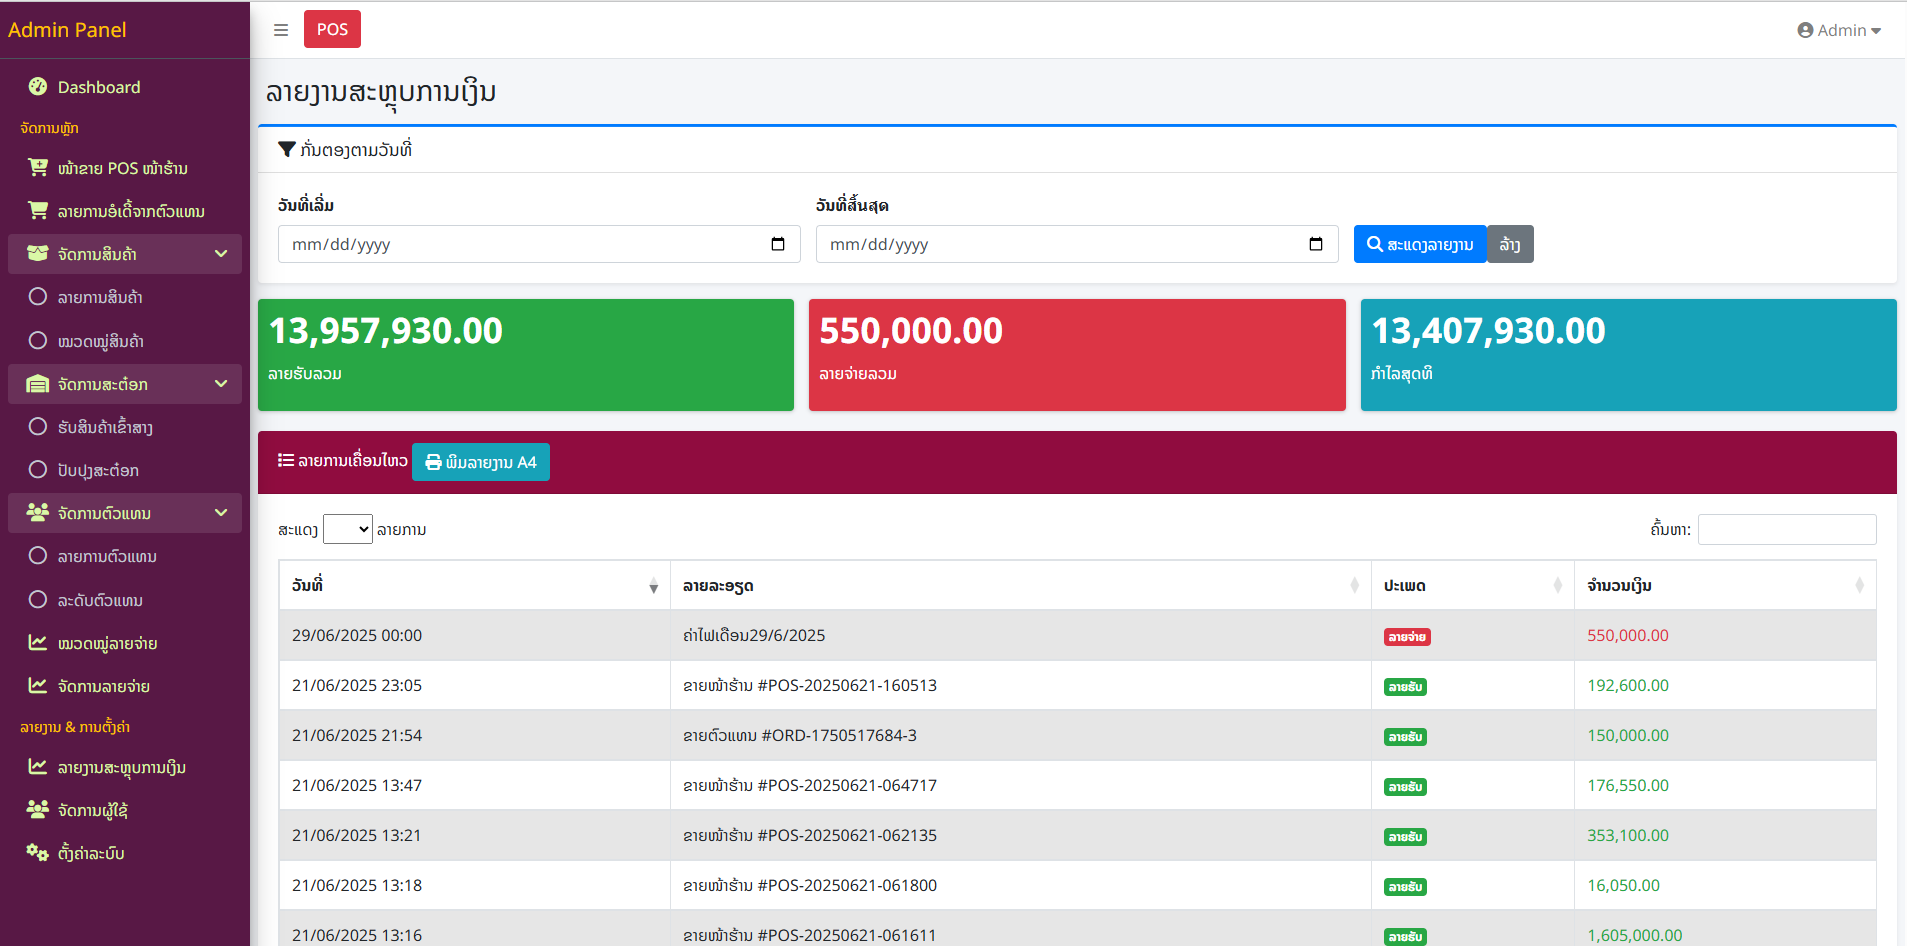
Task: Click the blue ສະແດງລາຍງານ search button
Action: tap(1420, 244)
